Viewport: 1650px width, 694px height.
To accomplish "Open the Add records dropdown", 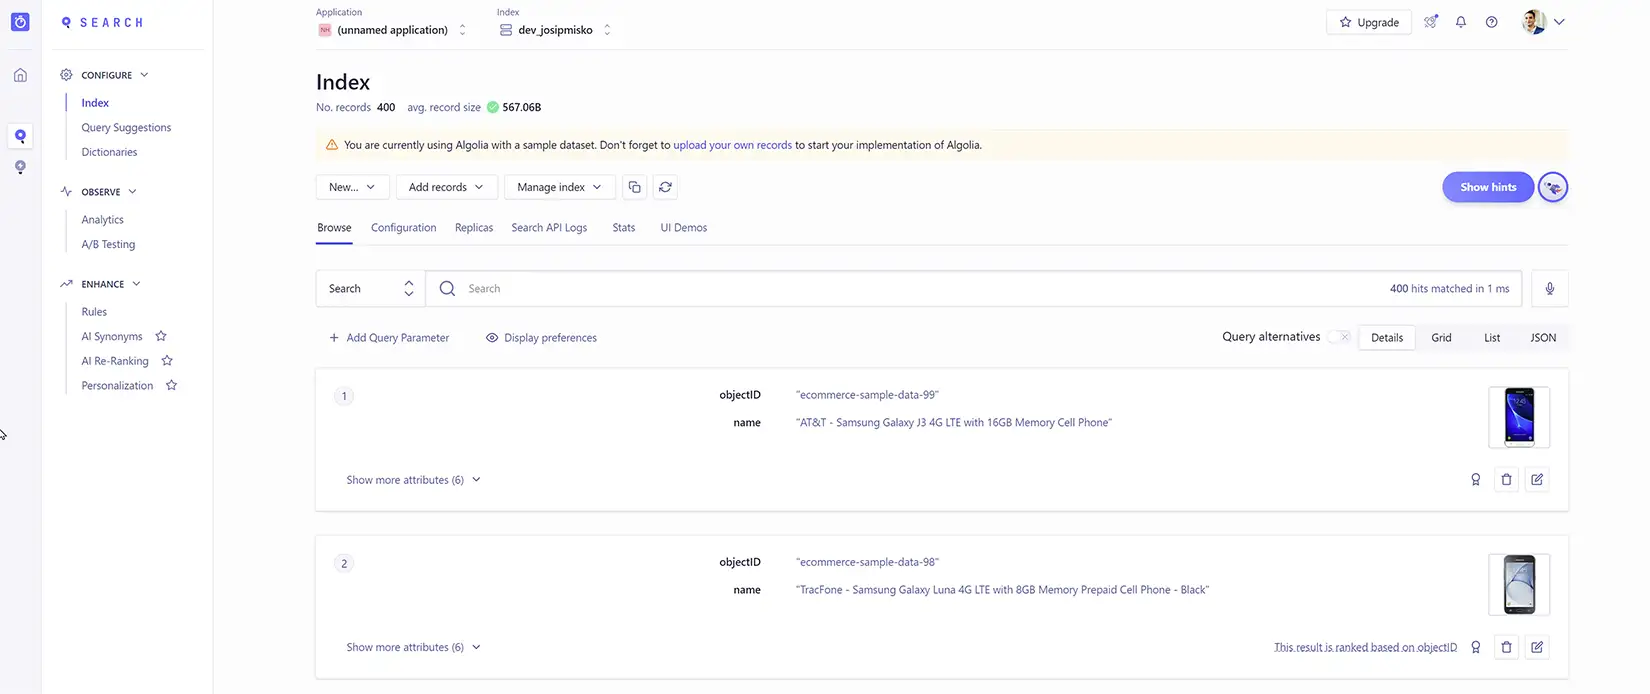I will [446, 187].
